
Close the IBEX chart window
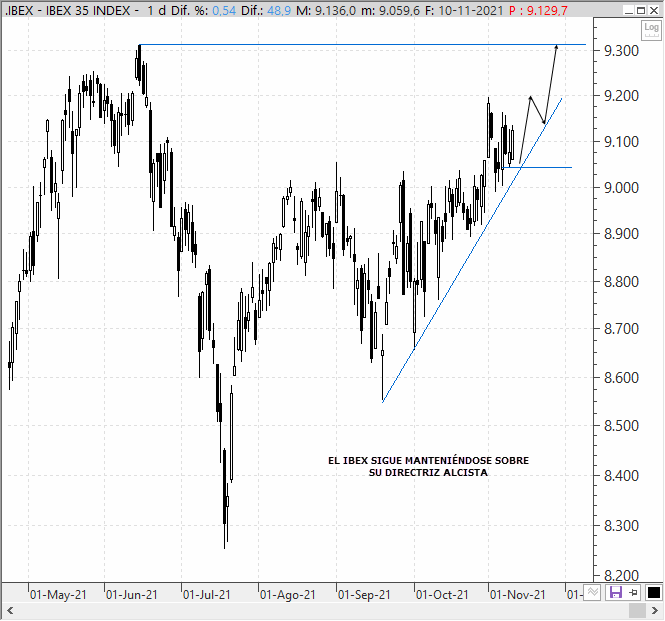point(654,11)
